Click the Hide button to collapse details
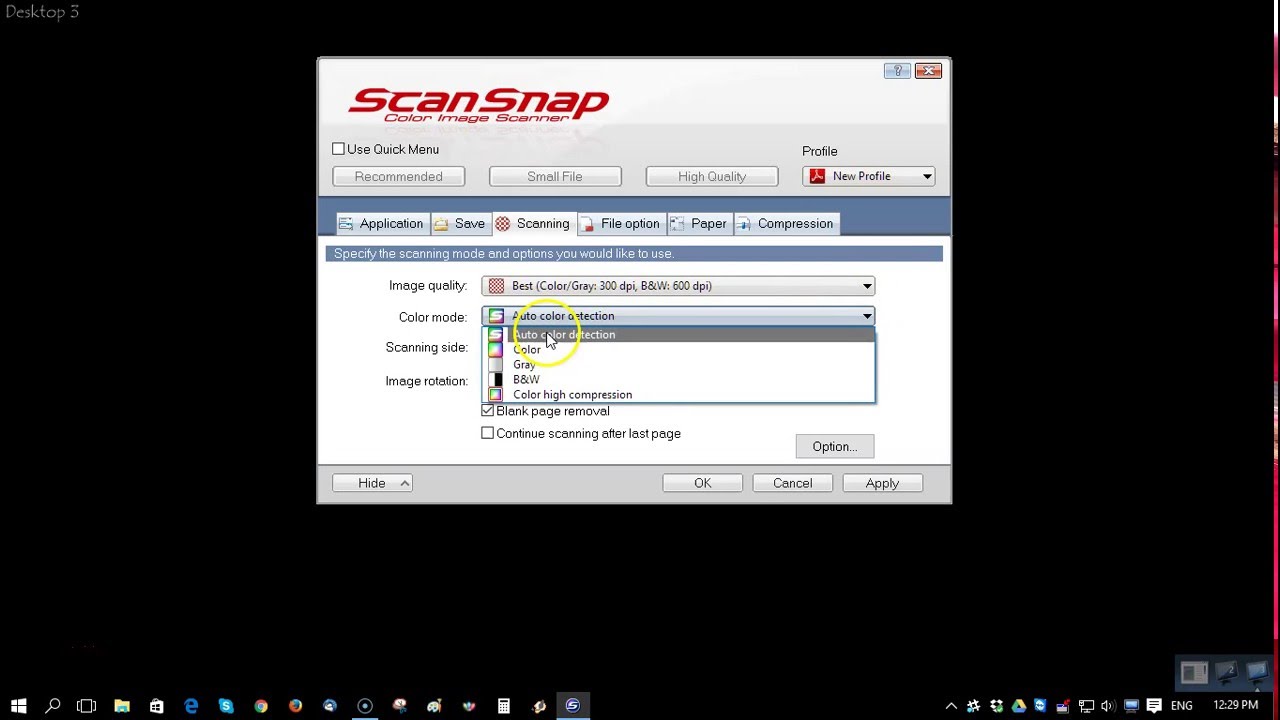 click(372, 484)
